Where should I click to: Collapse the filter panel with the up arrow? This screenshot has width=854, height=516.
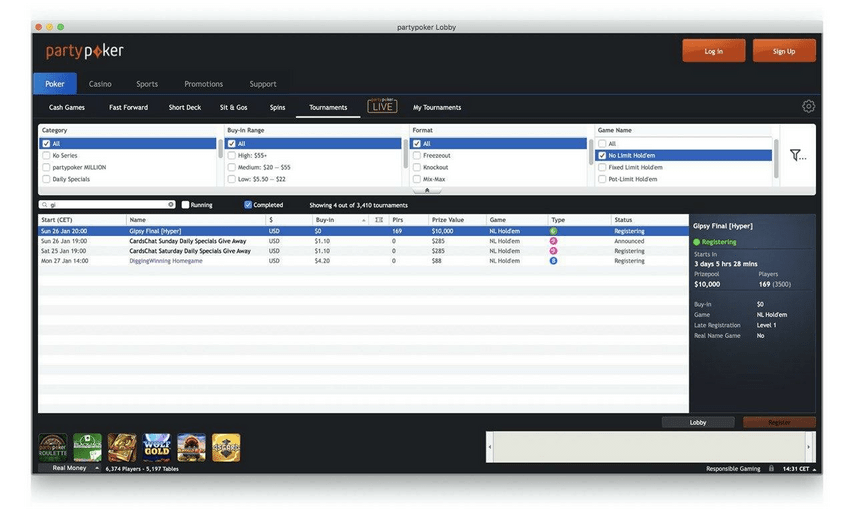pos(427,190)
